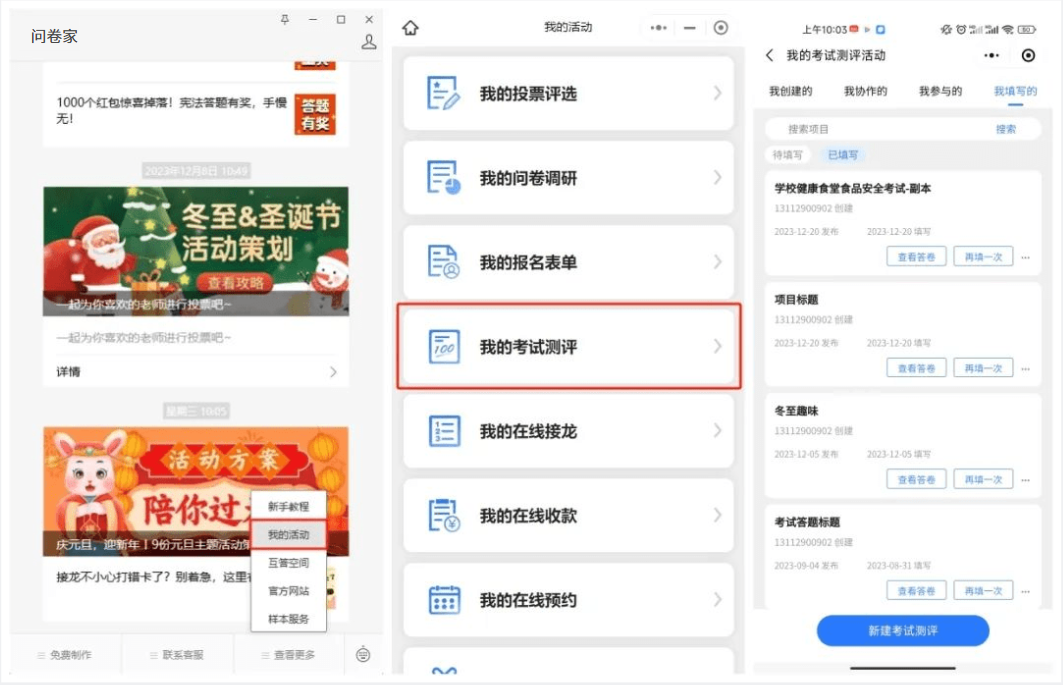
Task: Tap back arrow beside 我的考试测评活动
Action: pyautogui.click(x=769, y=55)
